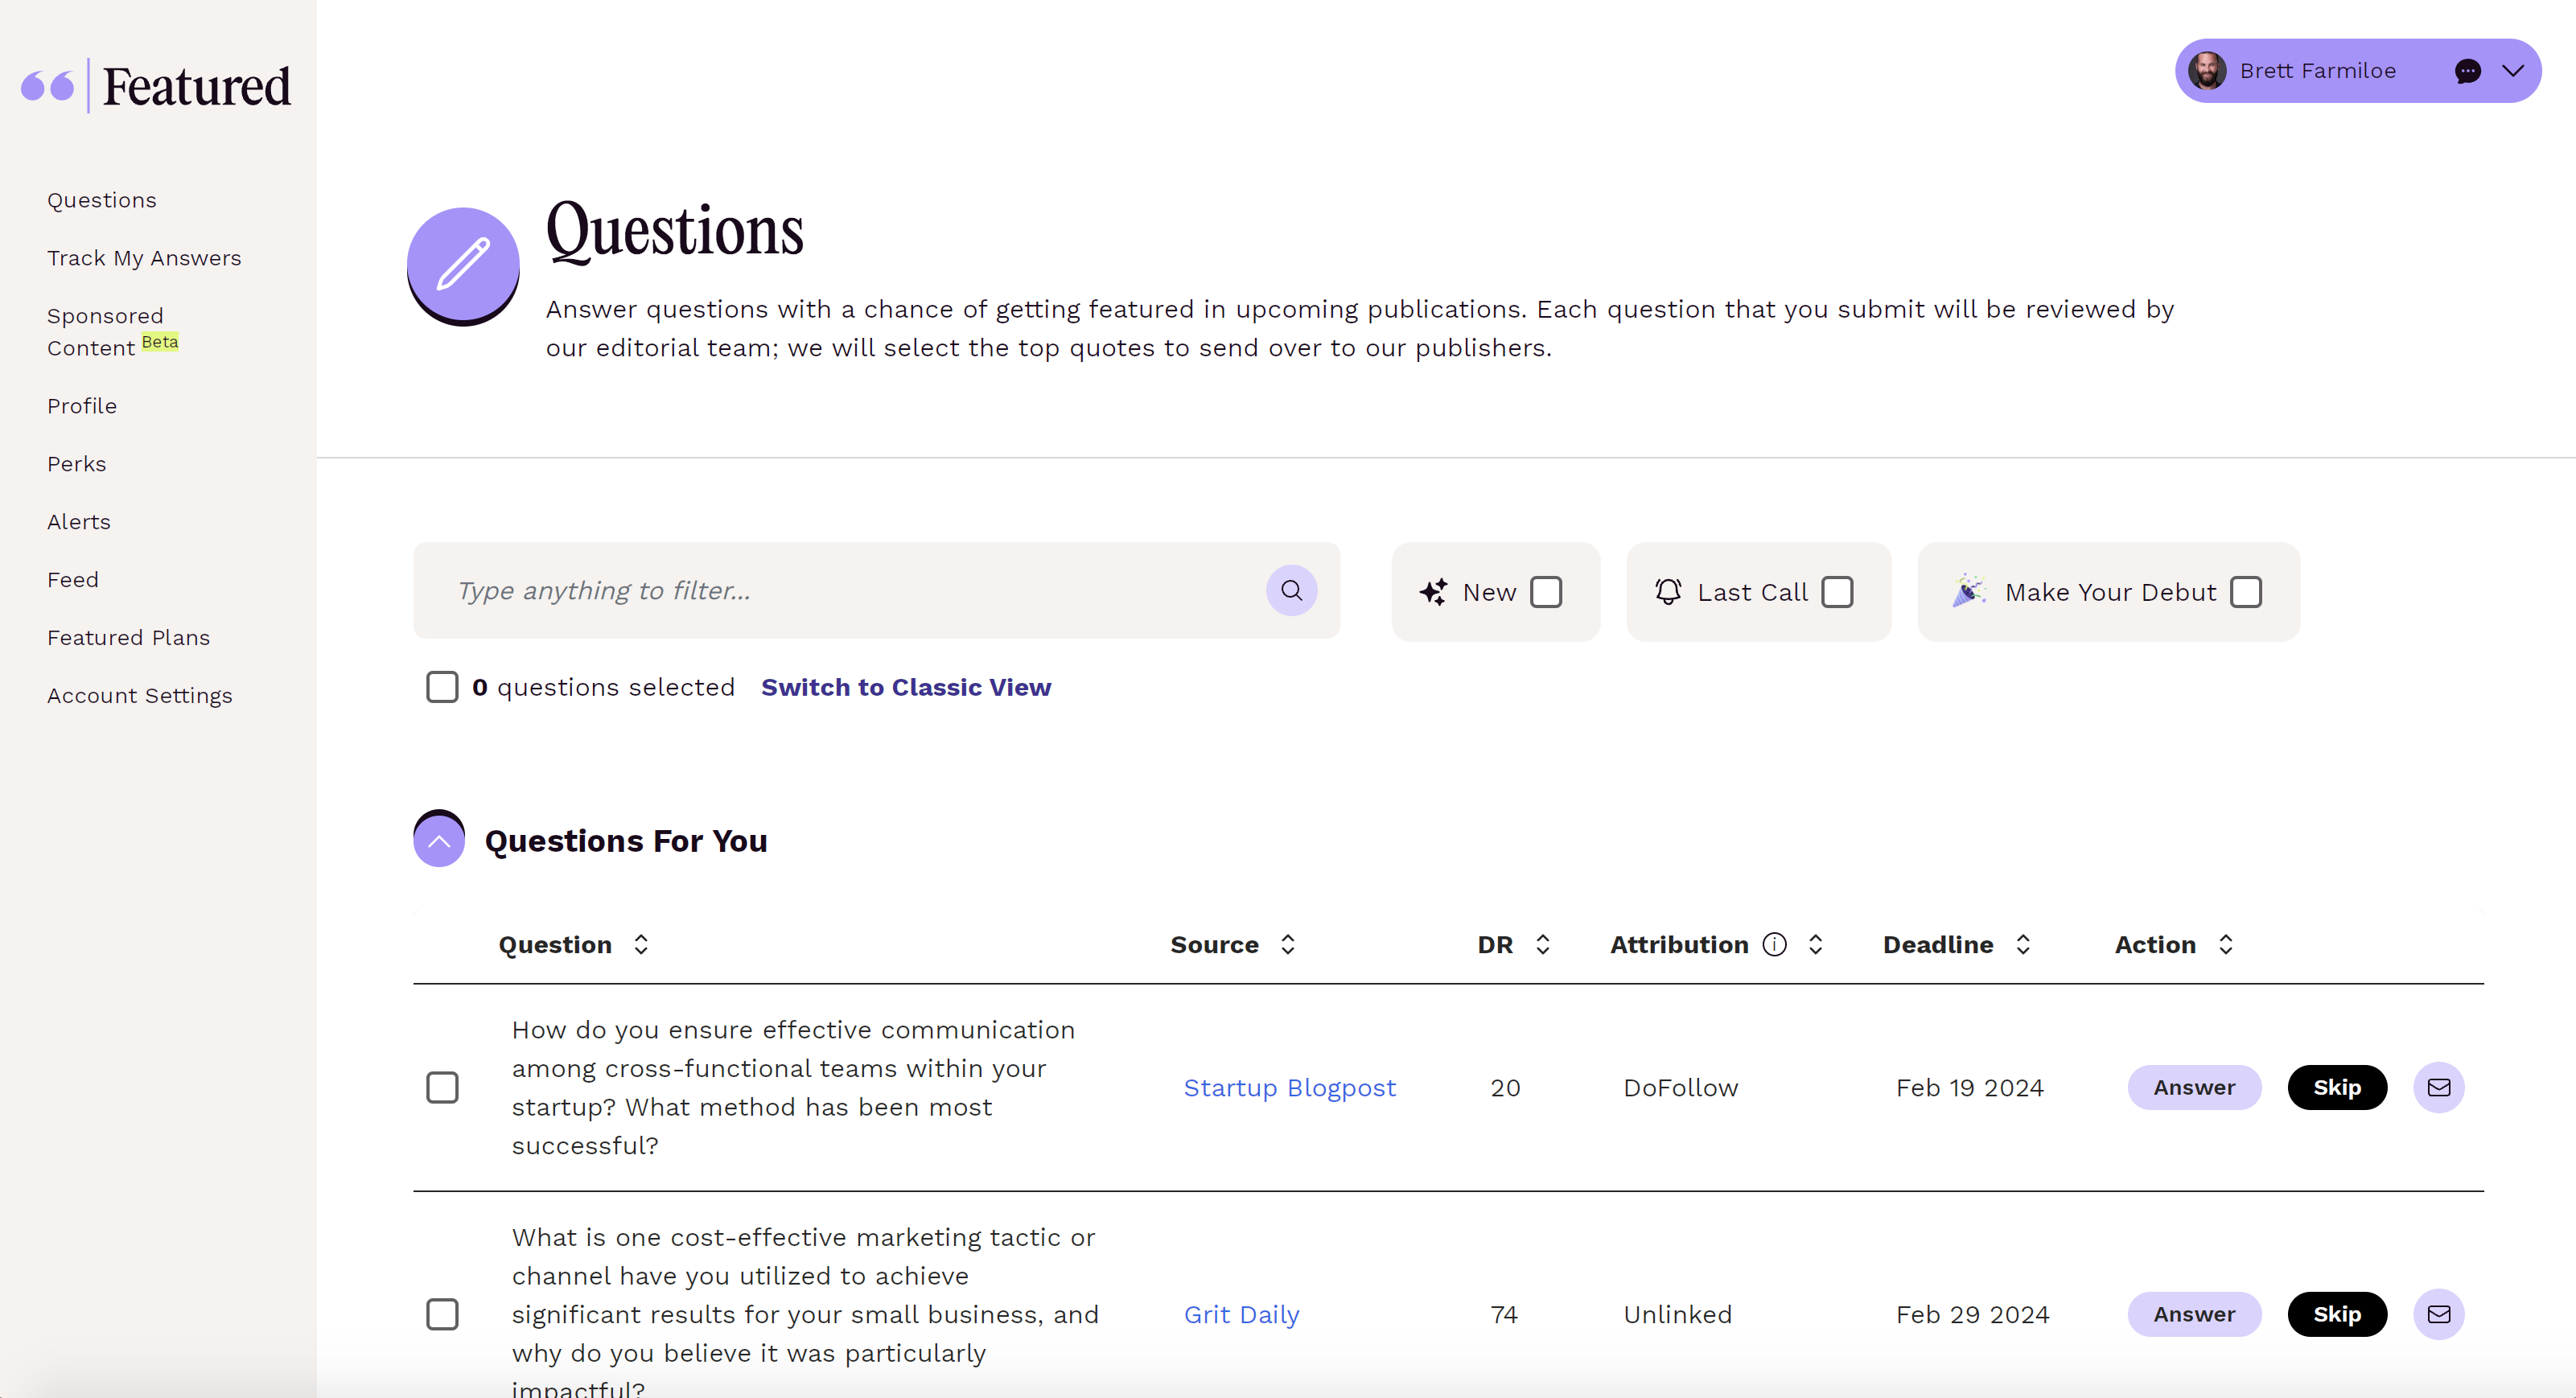Check the cost-effective marketing question checkbox
2576x1398 pixels.
442,1314
